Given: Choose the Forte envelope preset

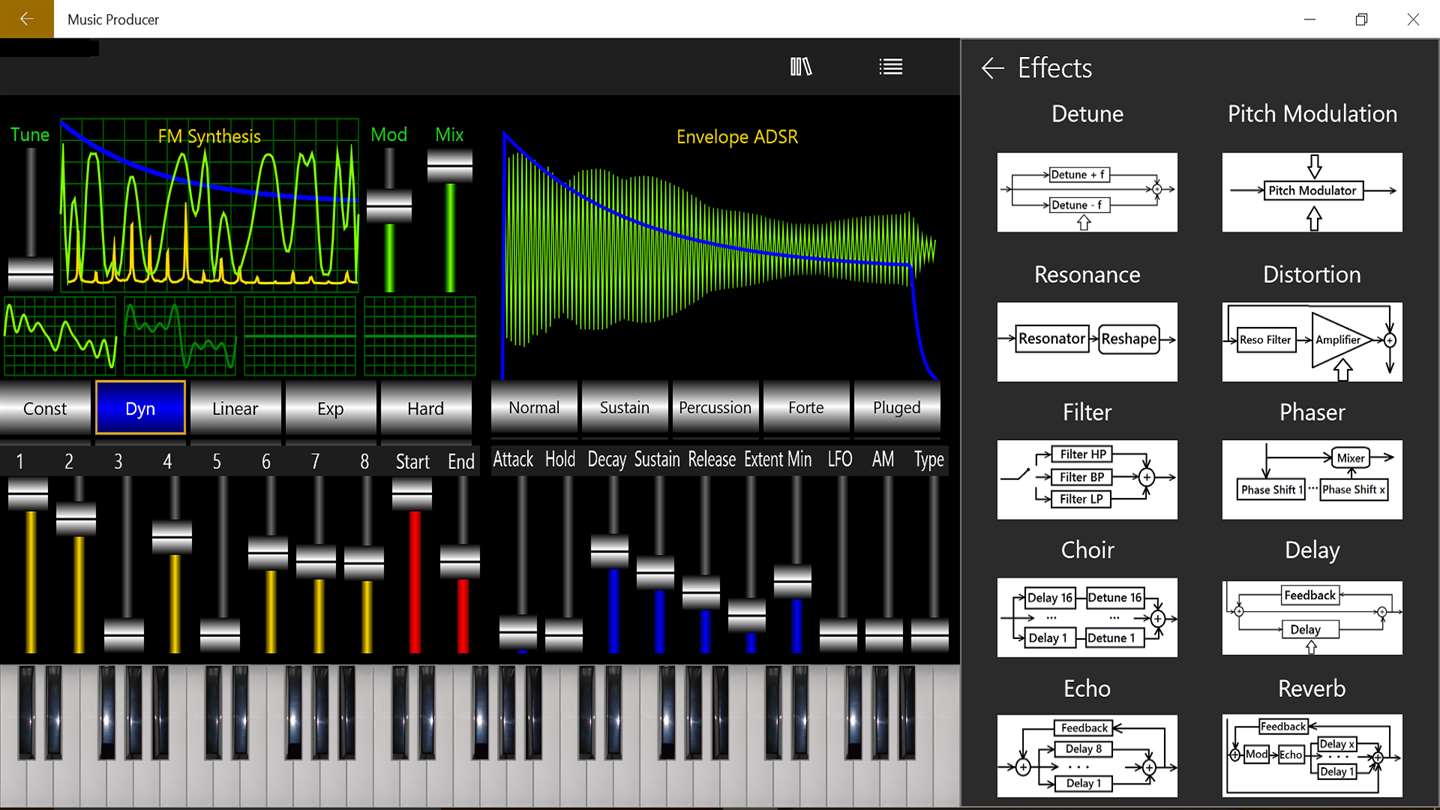Looking at the screenshot, I should pos(806,407).
